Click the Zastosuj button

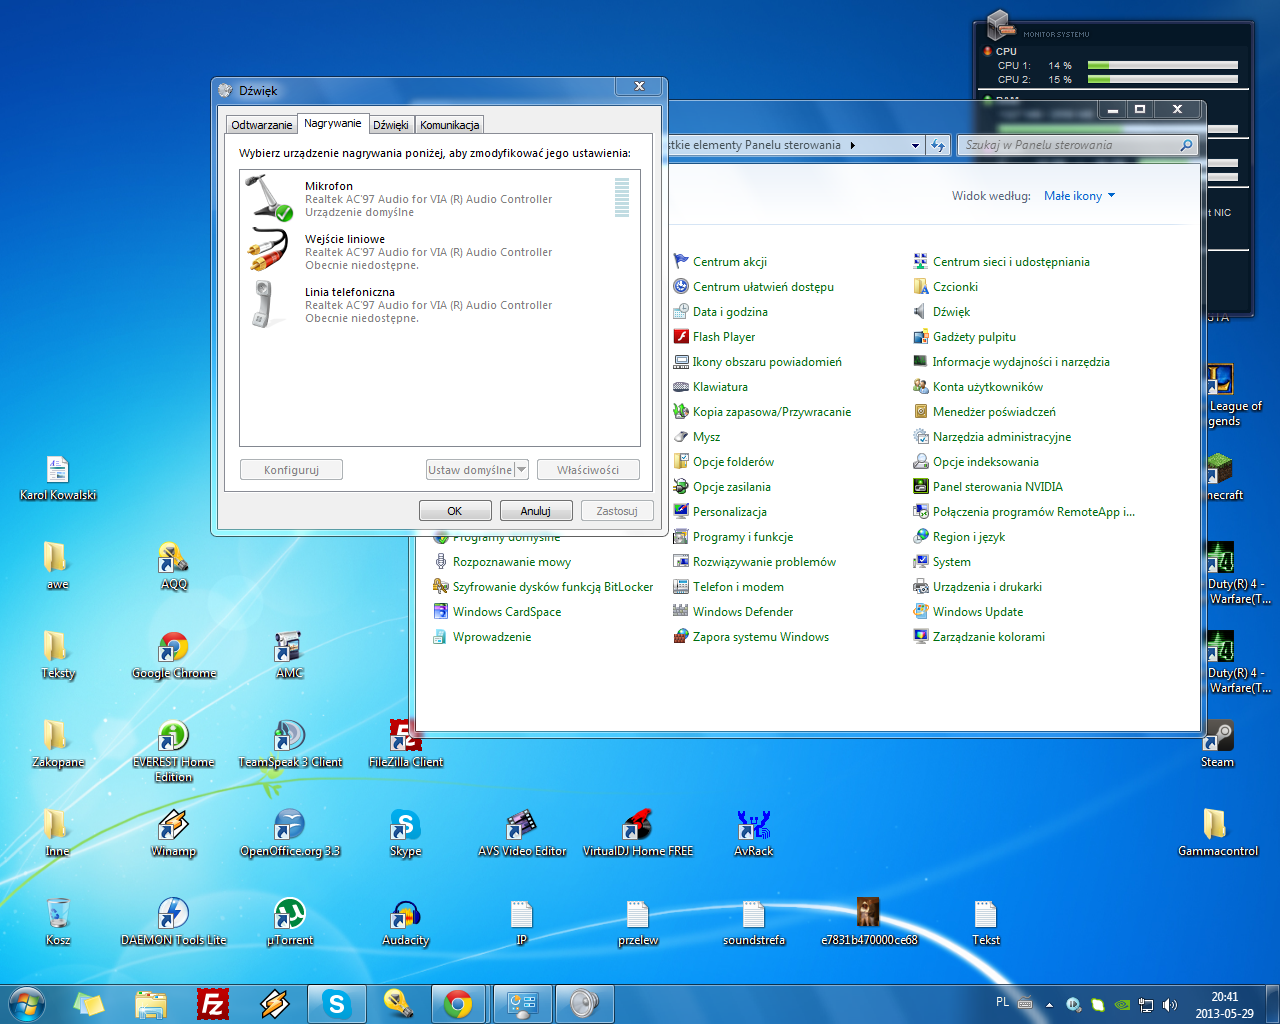(x=617, y=511)
